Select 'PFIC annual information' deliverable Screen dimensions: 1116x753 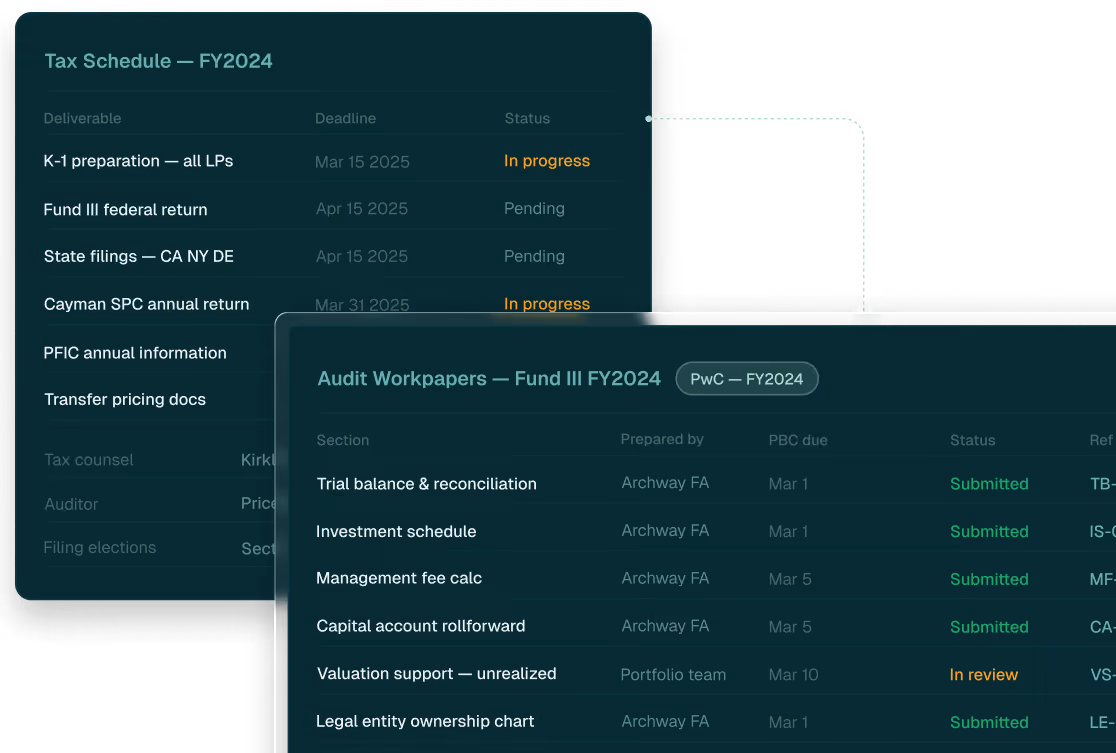pos(135,353)
